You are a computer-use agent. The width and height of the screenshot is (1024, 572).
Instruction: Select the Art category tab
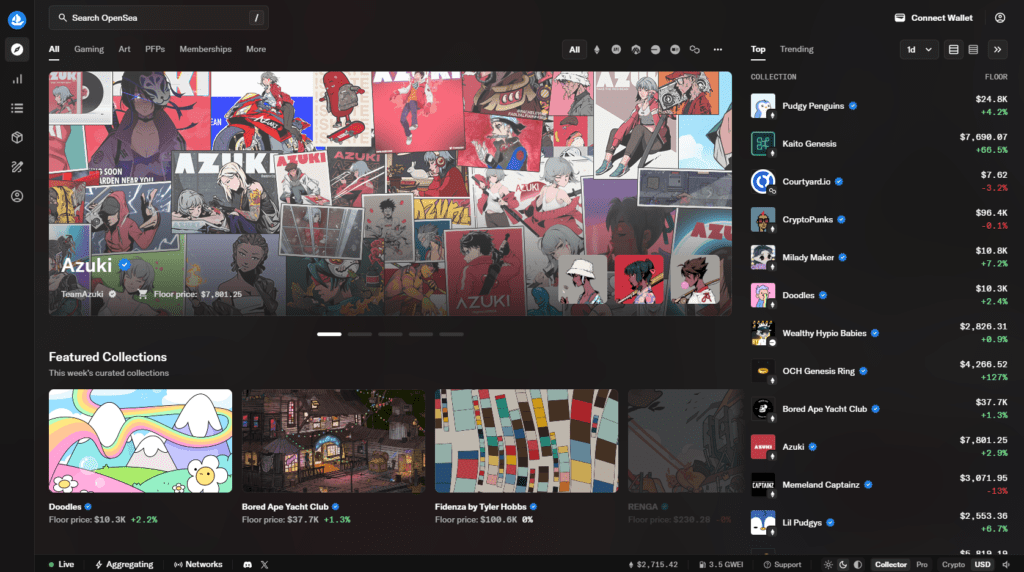124,50
